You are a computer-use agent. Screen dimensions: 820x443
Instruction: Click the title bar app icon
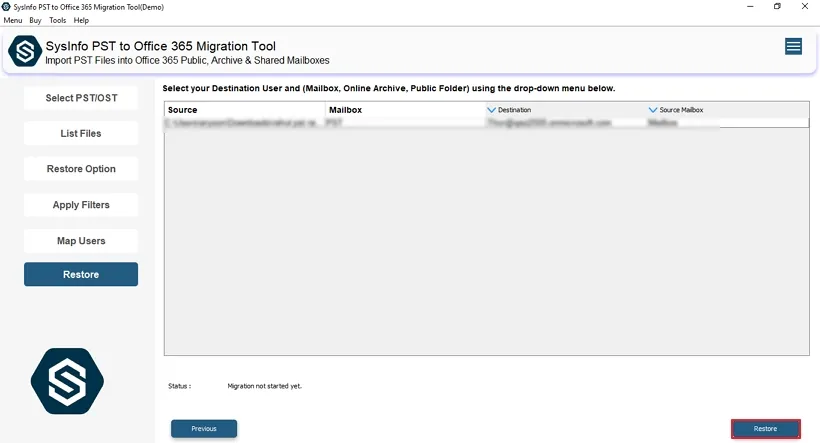pos(6,7)
